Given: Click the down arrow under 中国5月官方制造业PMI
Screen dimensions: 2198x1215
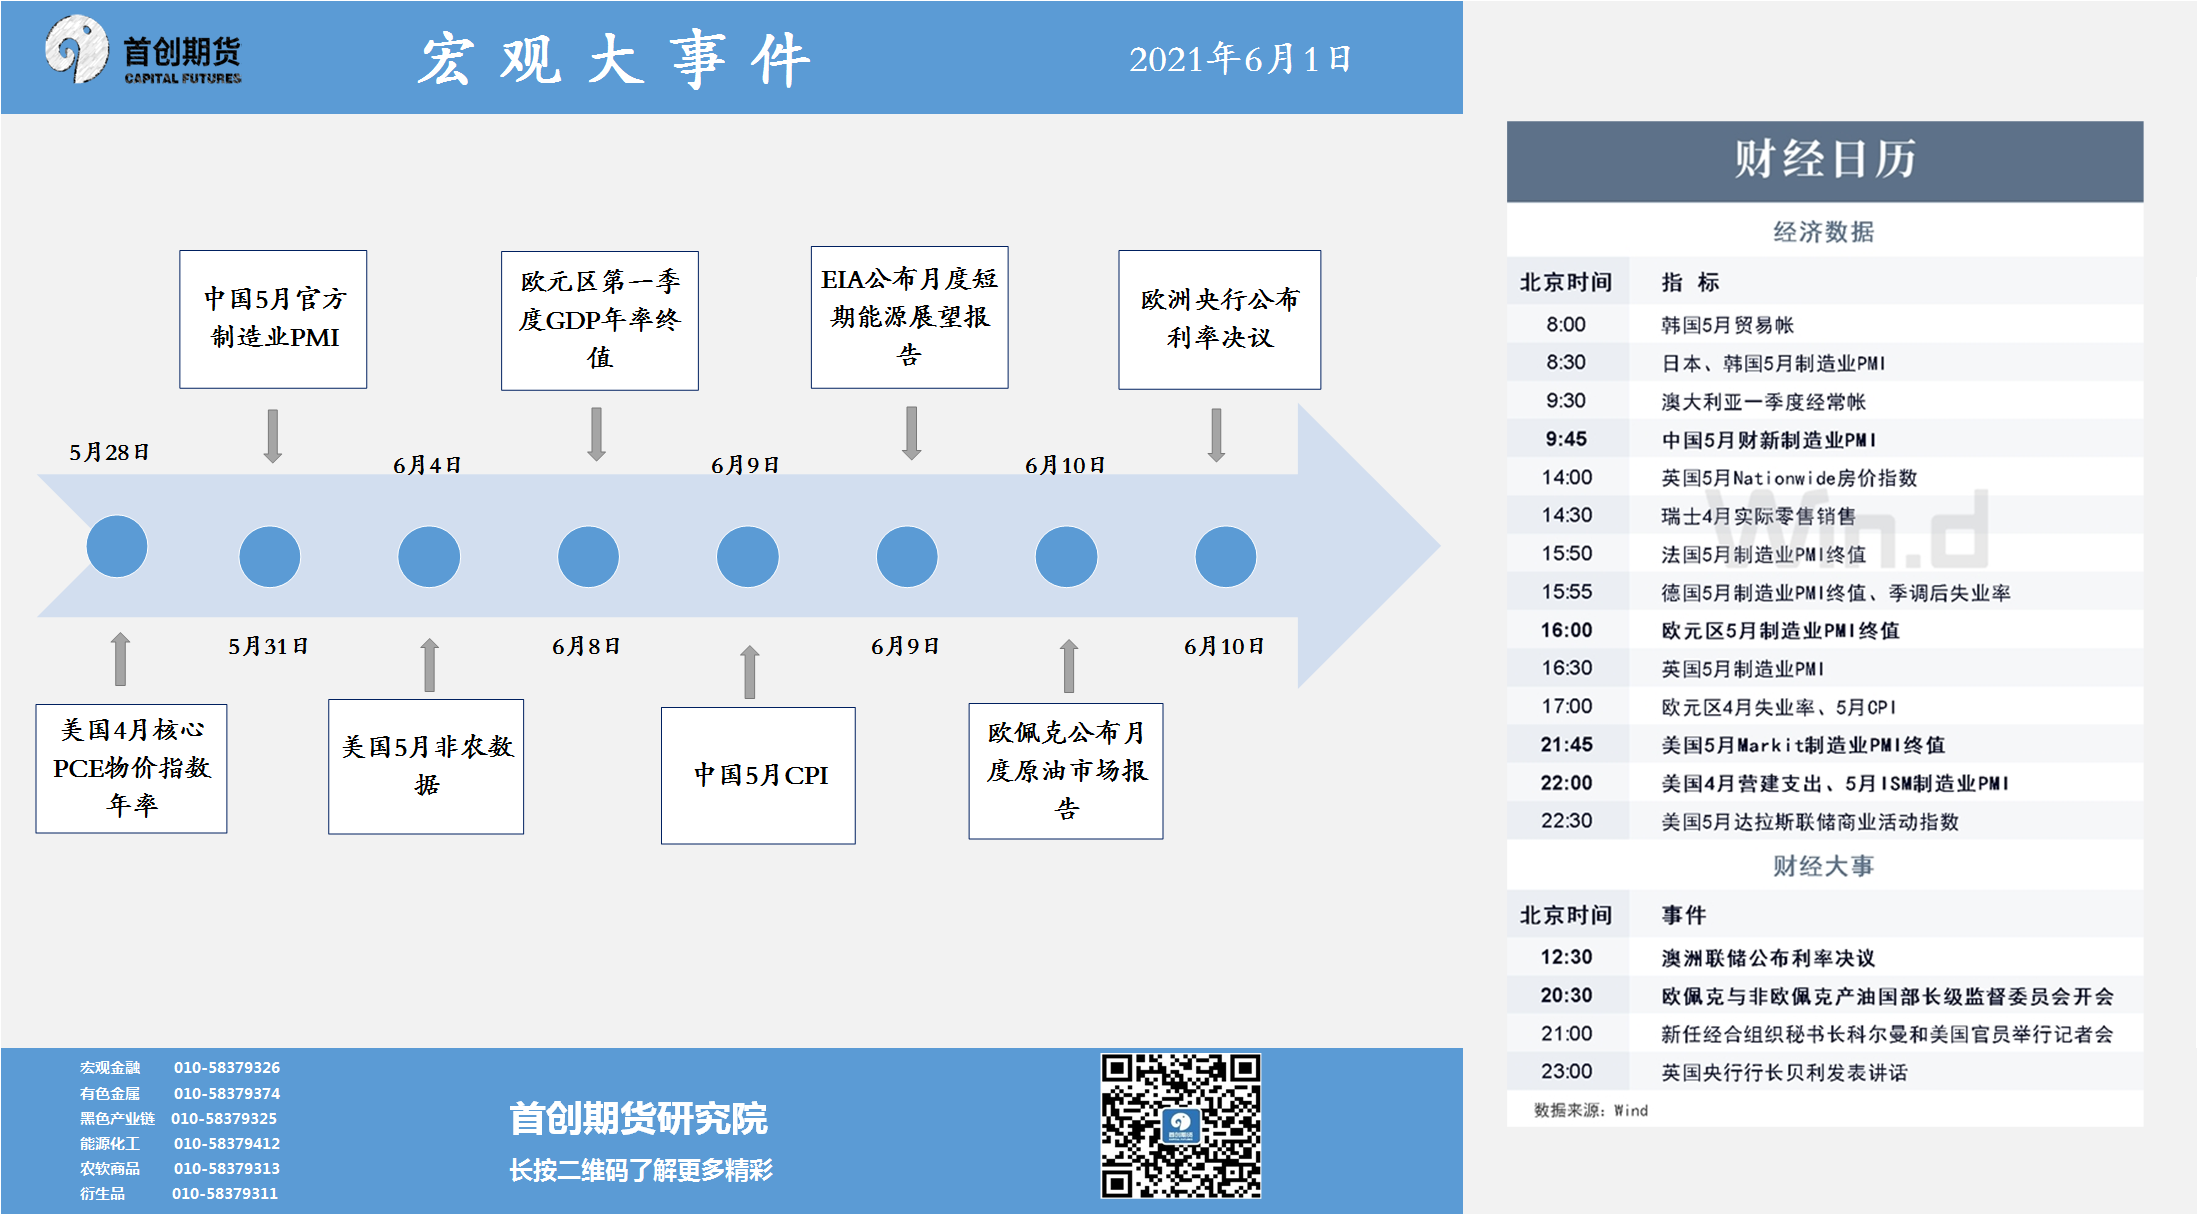Looking at the screenshot, I should [x=272, y=435].
